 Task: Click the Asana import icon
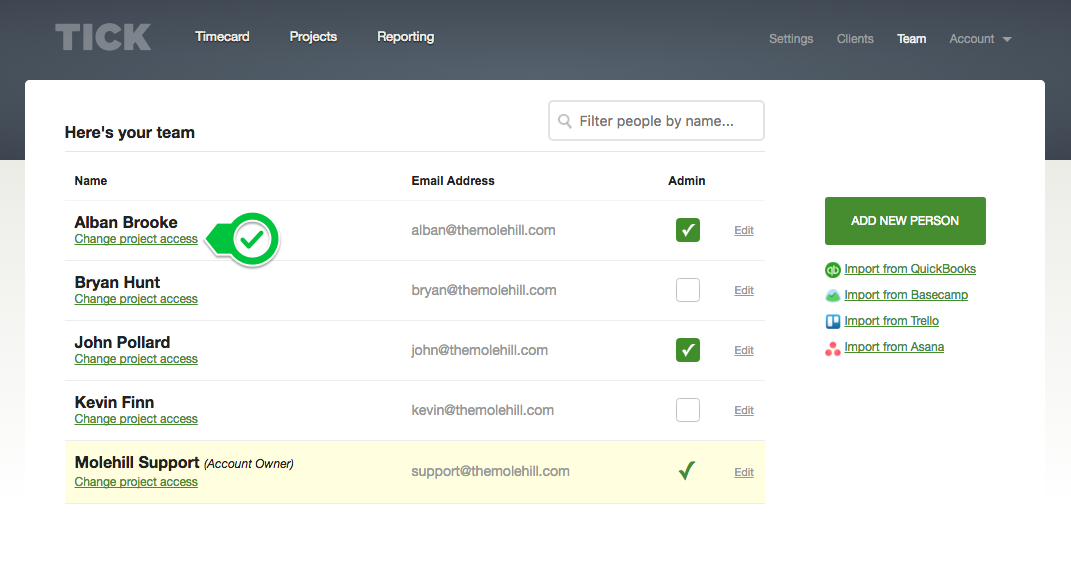832,348
